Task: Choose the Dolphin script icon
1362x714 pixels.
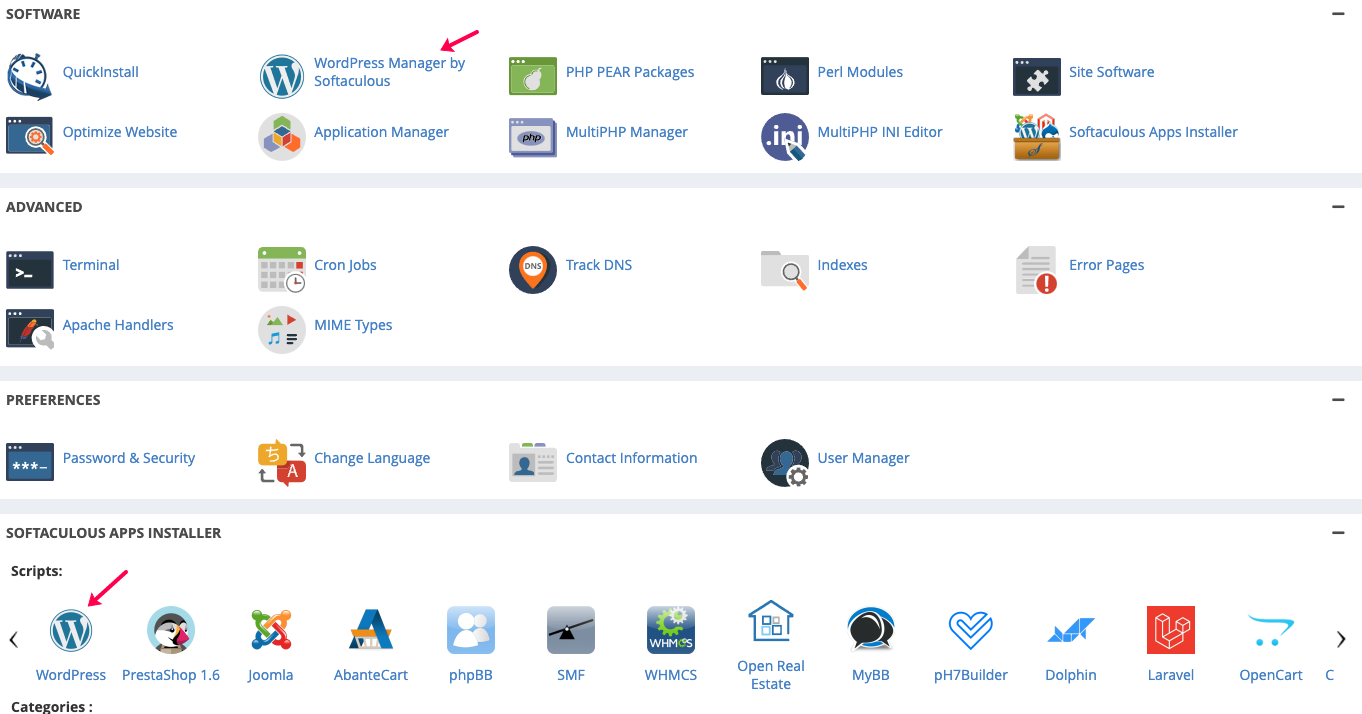Action: click(x=1071, y=631)
